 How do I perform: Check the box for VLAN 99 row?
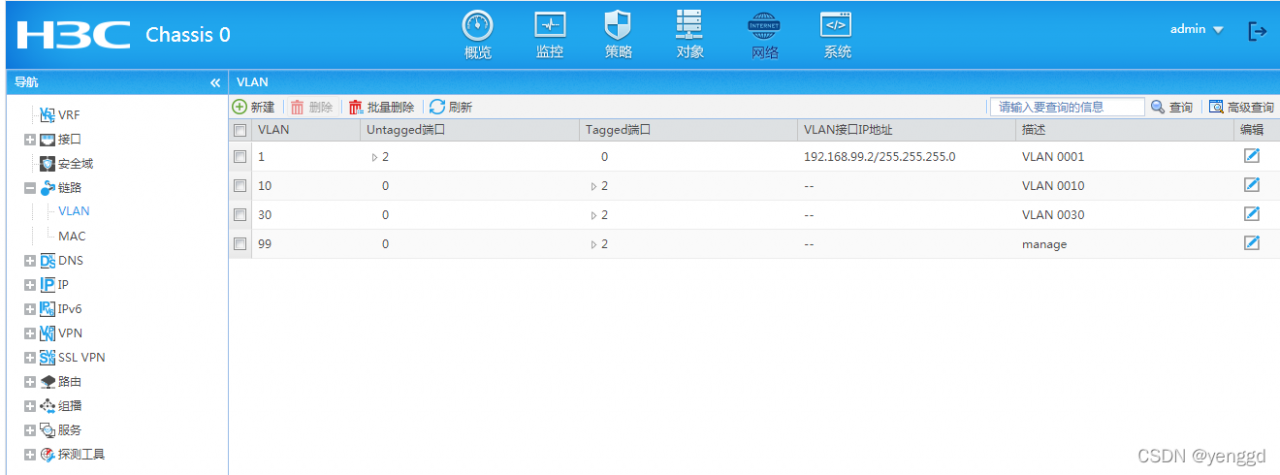click(239, 244)
